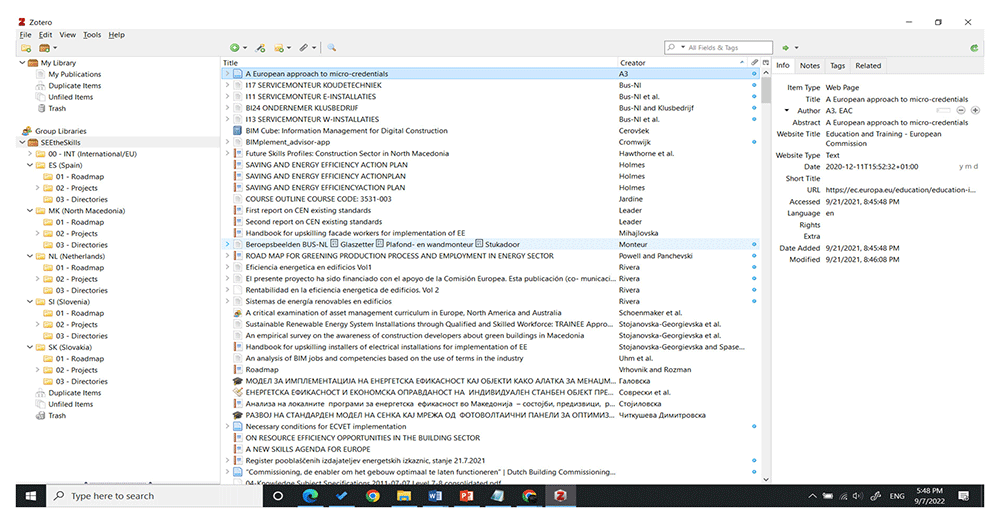Sort the item list by the Creator column
This screenshot has width=1000, height=523.
(682, 63)
